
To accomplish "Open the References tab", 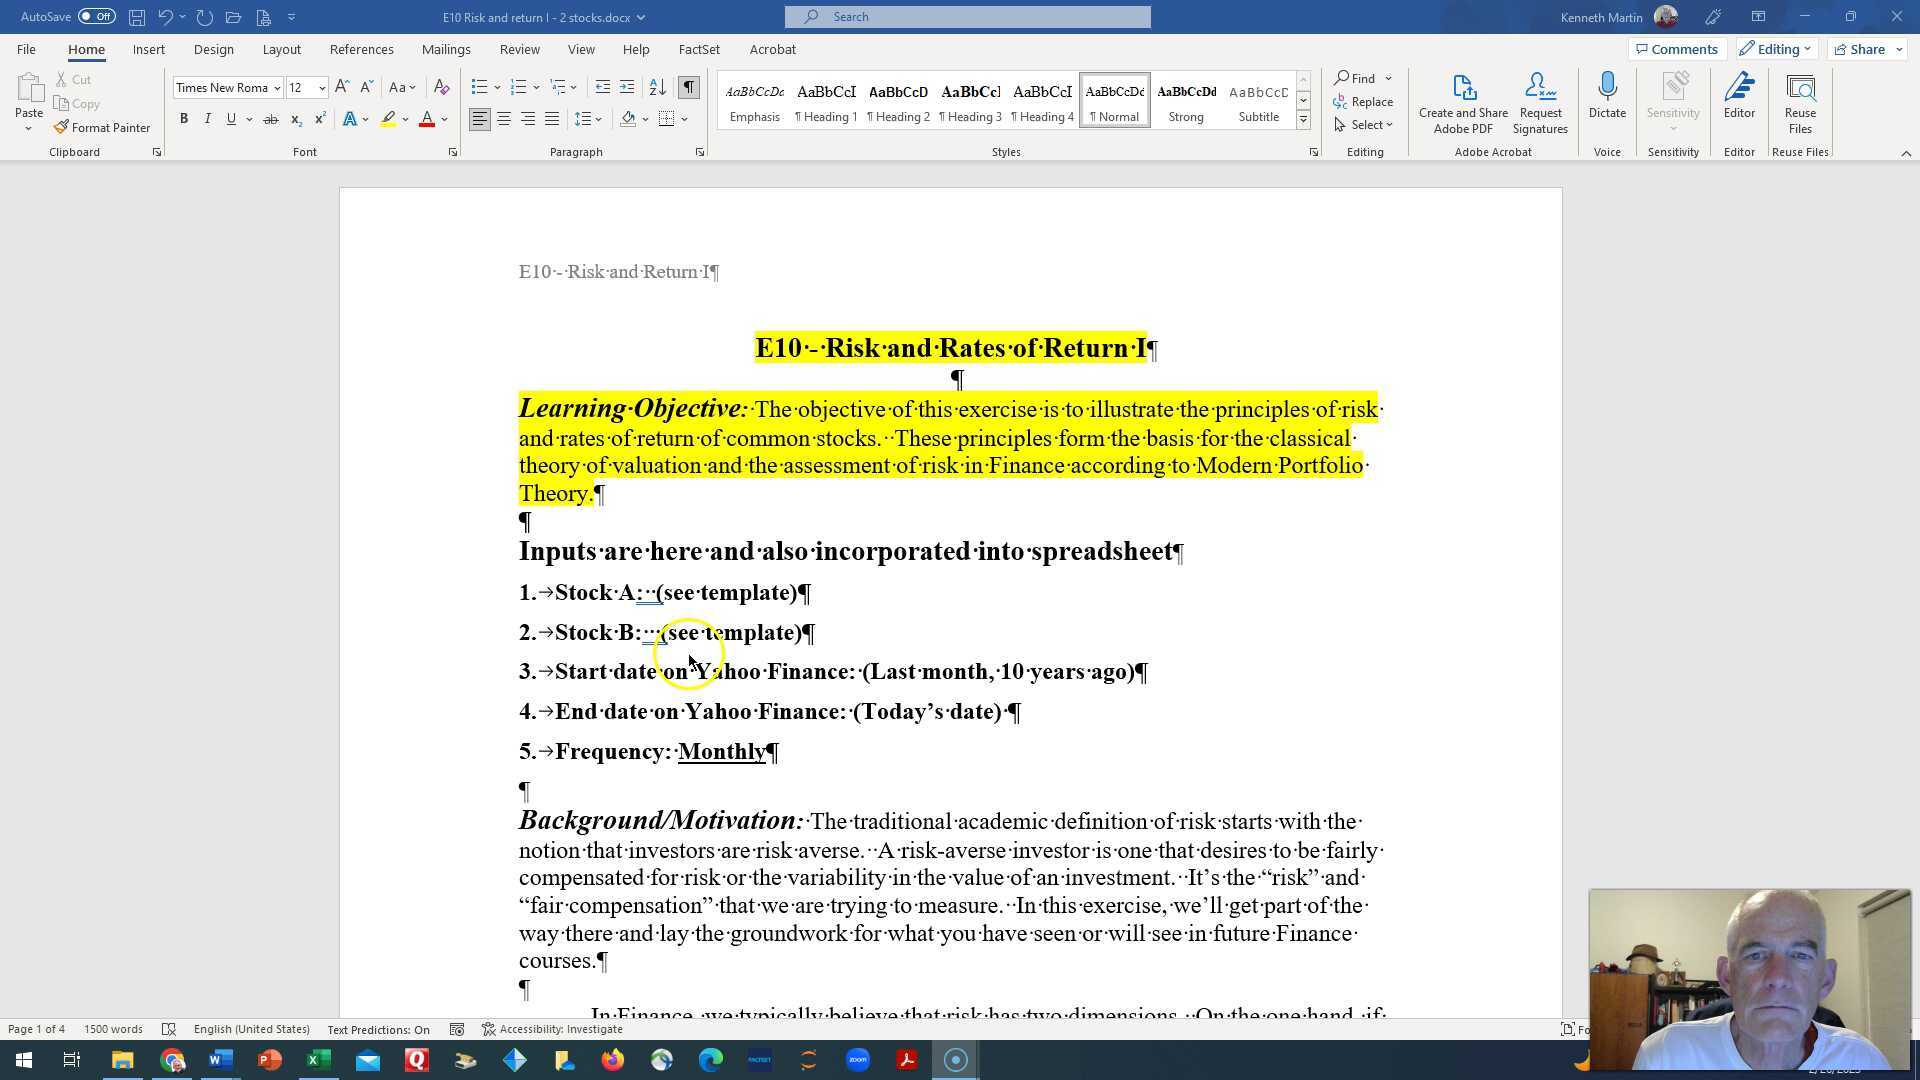I will (361, 49).
